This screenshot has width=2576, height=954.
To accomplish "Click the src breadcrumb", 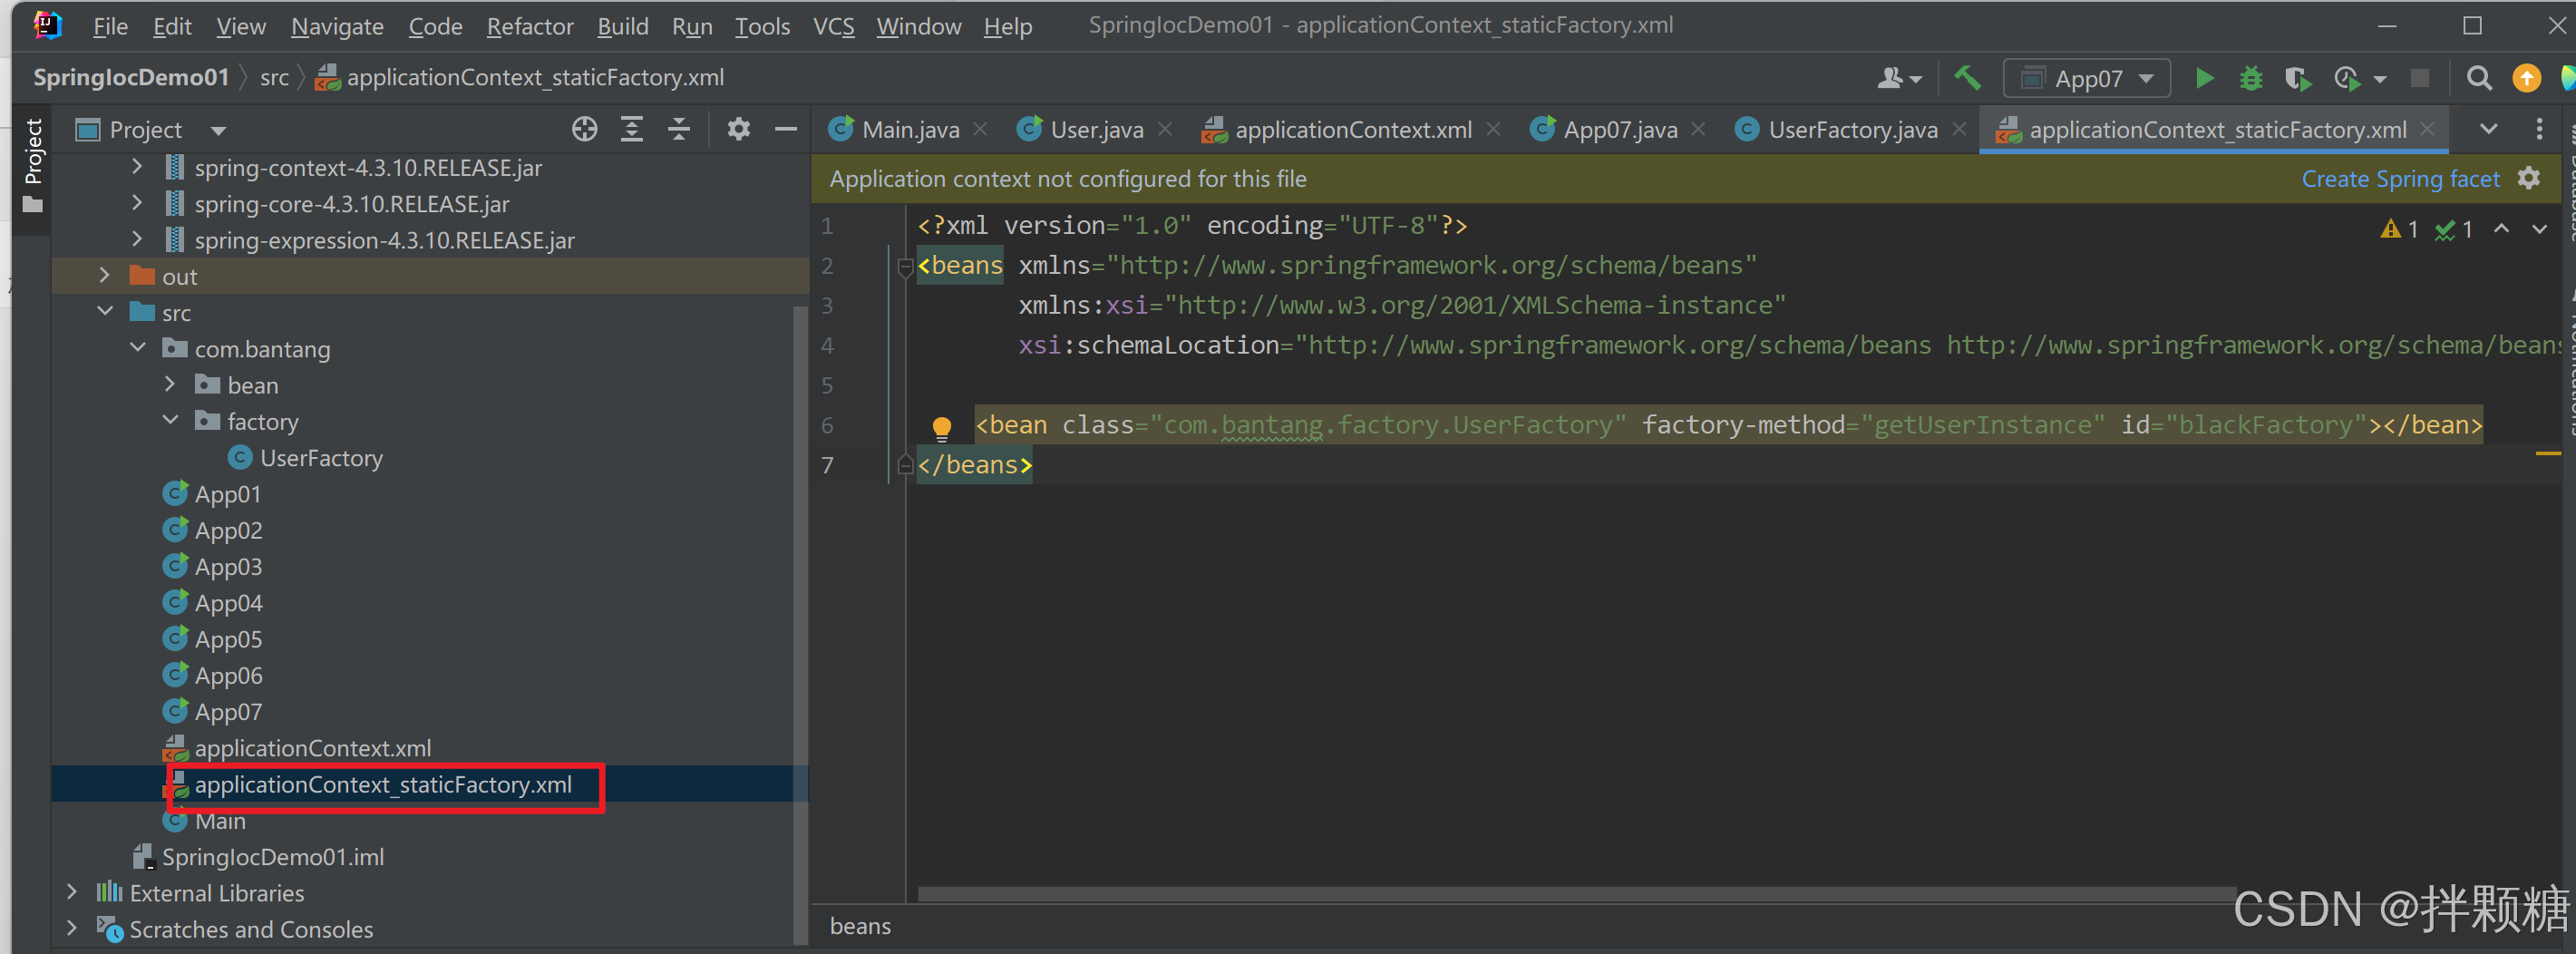I will [274, 78].
